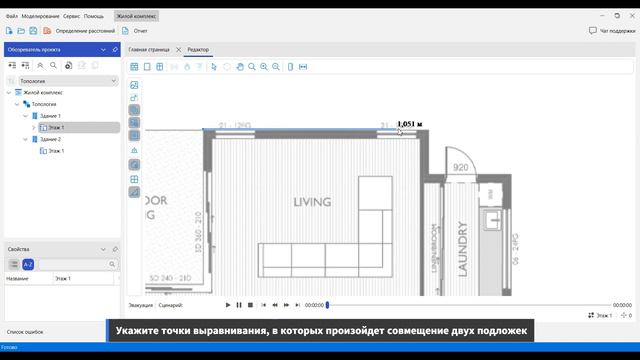
Task: Click the table grid view icon
Action: click(x=134, y=67)
